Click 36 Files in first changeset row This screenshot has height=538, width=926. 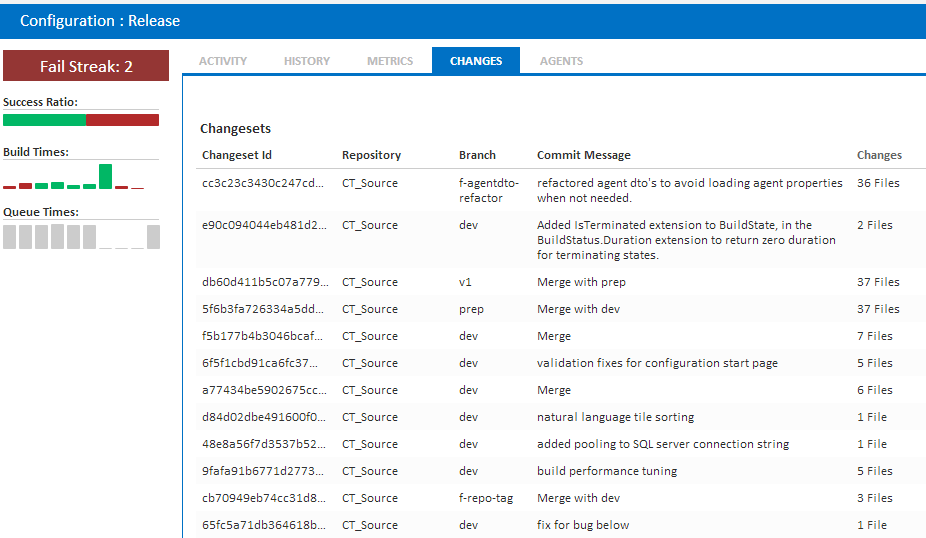(x=878, y=183)
